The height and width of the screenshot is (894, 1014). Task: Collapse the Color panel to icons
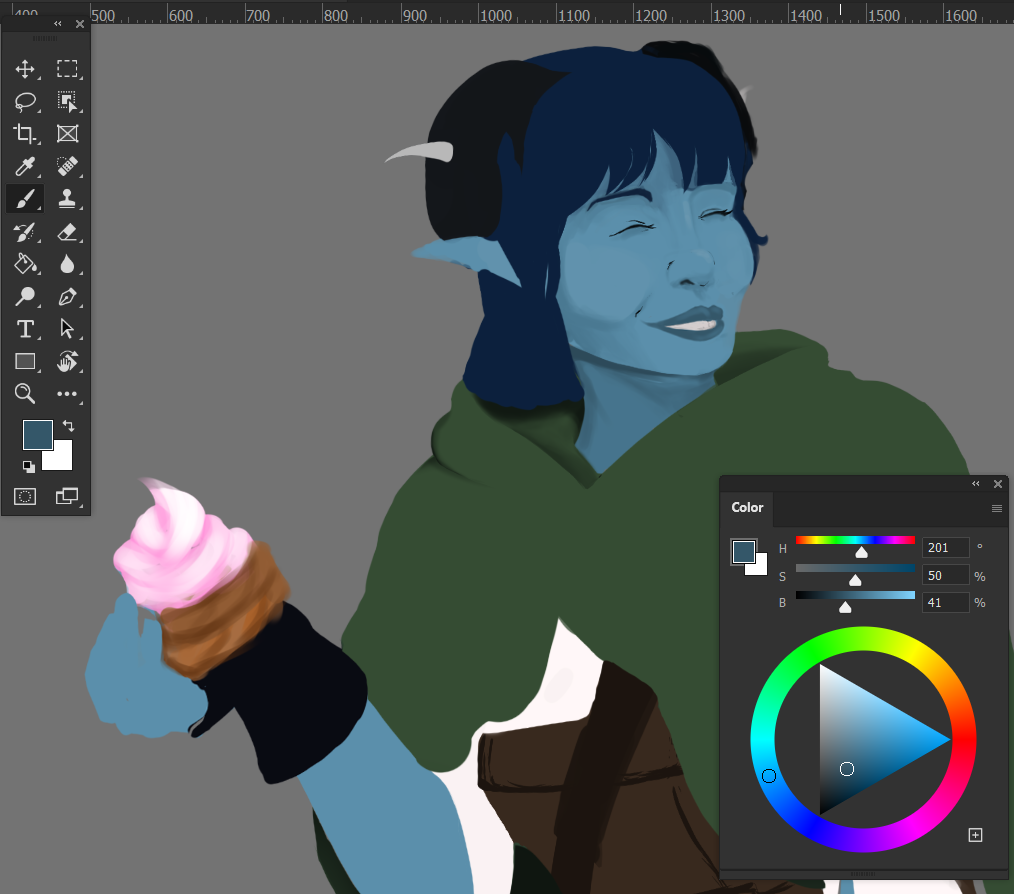click(x=976, y=484)
